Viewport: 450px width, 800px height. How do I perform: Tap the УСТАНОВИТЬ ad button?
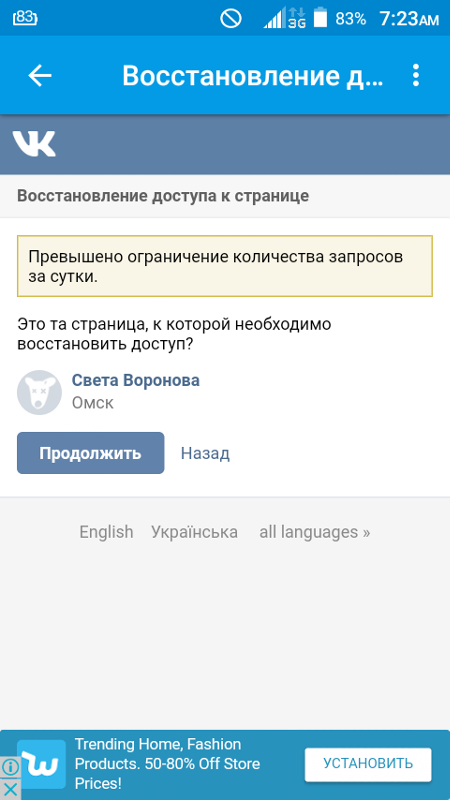pos(368,764)
